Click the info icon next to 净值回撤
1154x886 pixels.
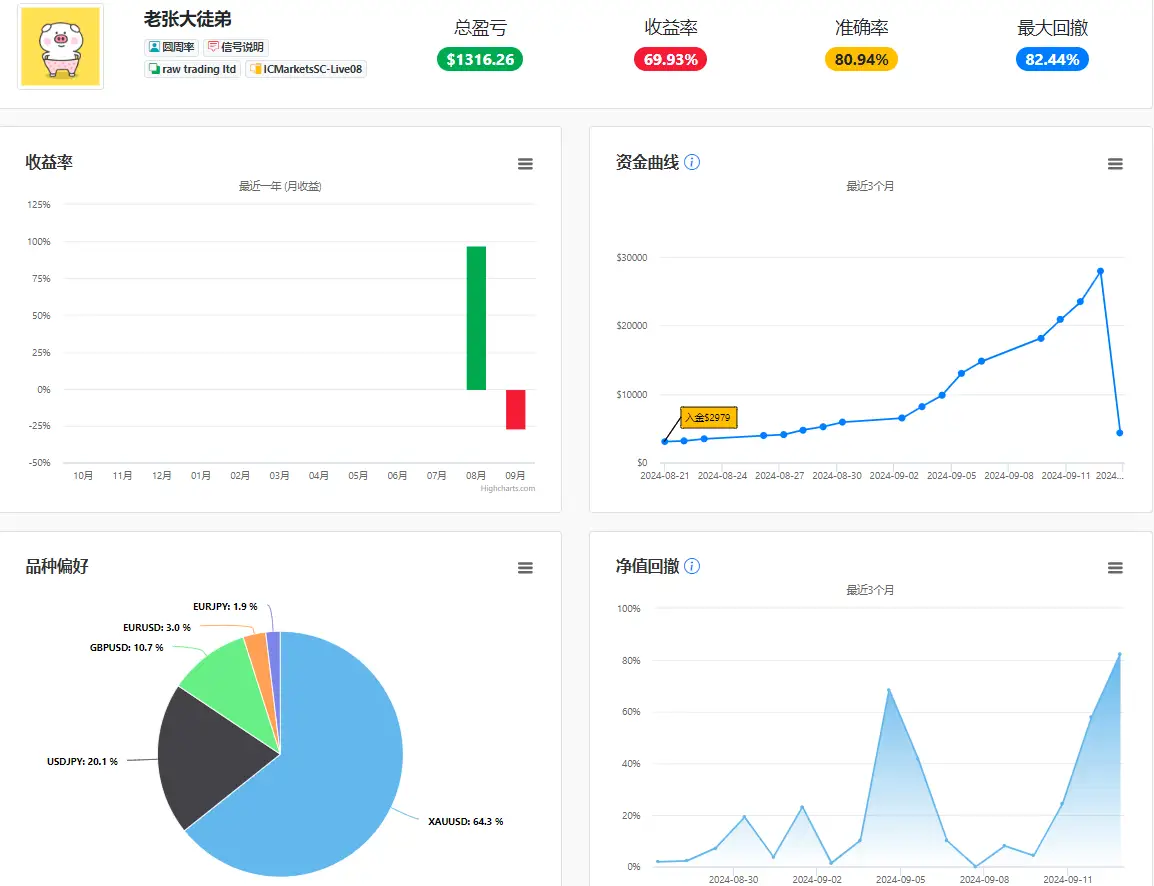click(x=692, y=566)
